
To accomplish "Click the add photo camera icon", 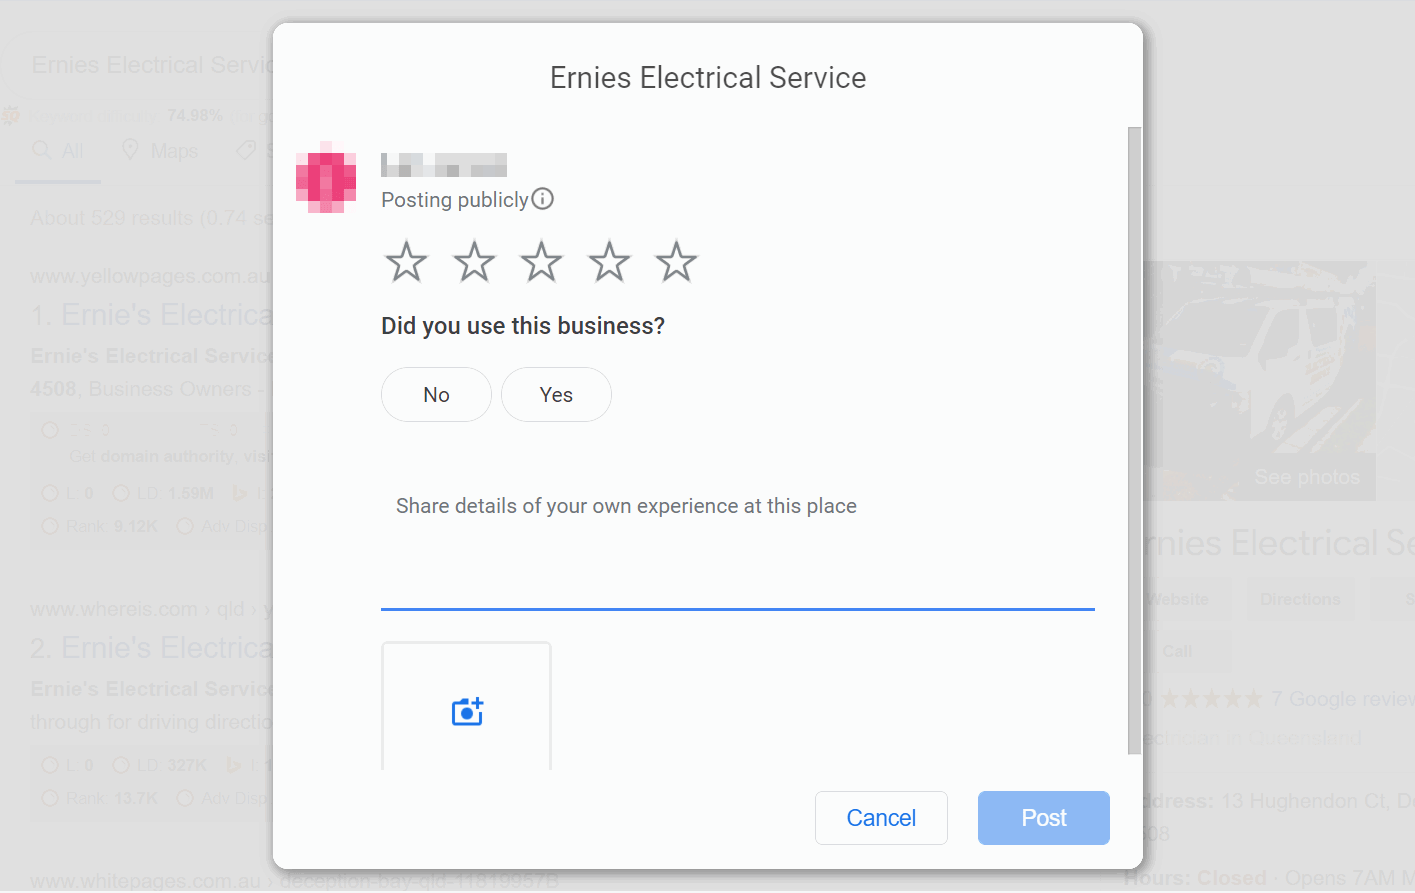I will tap(467, 711).
